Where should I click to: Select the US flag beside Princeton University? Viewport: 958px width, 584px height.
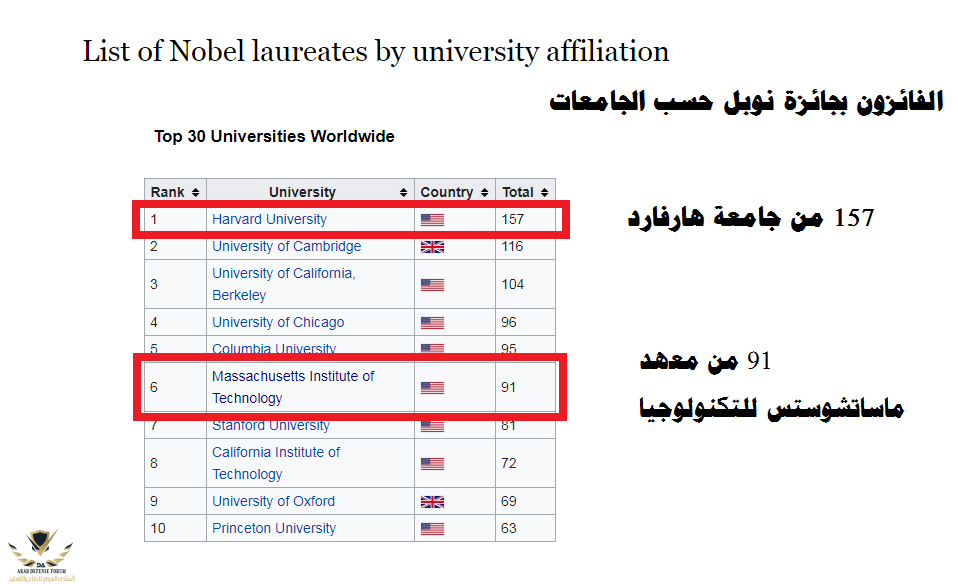coord(433,528)
